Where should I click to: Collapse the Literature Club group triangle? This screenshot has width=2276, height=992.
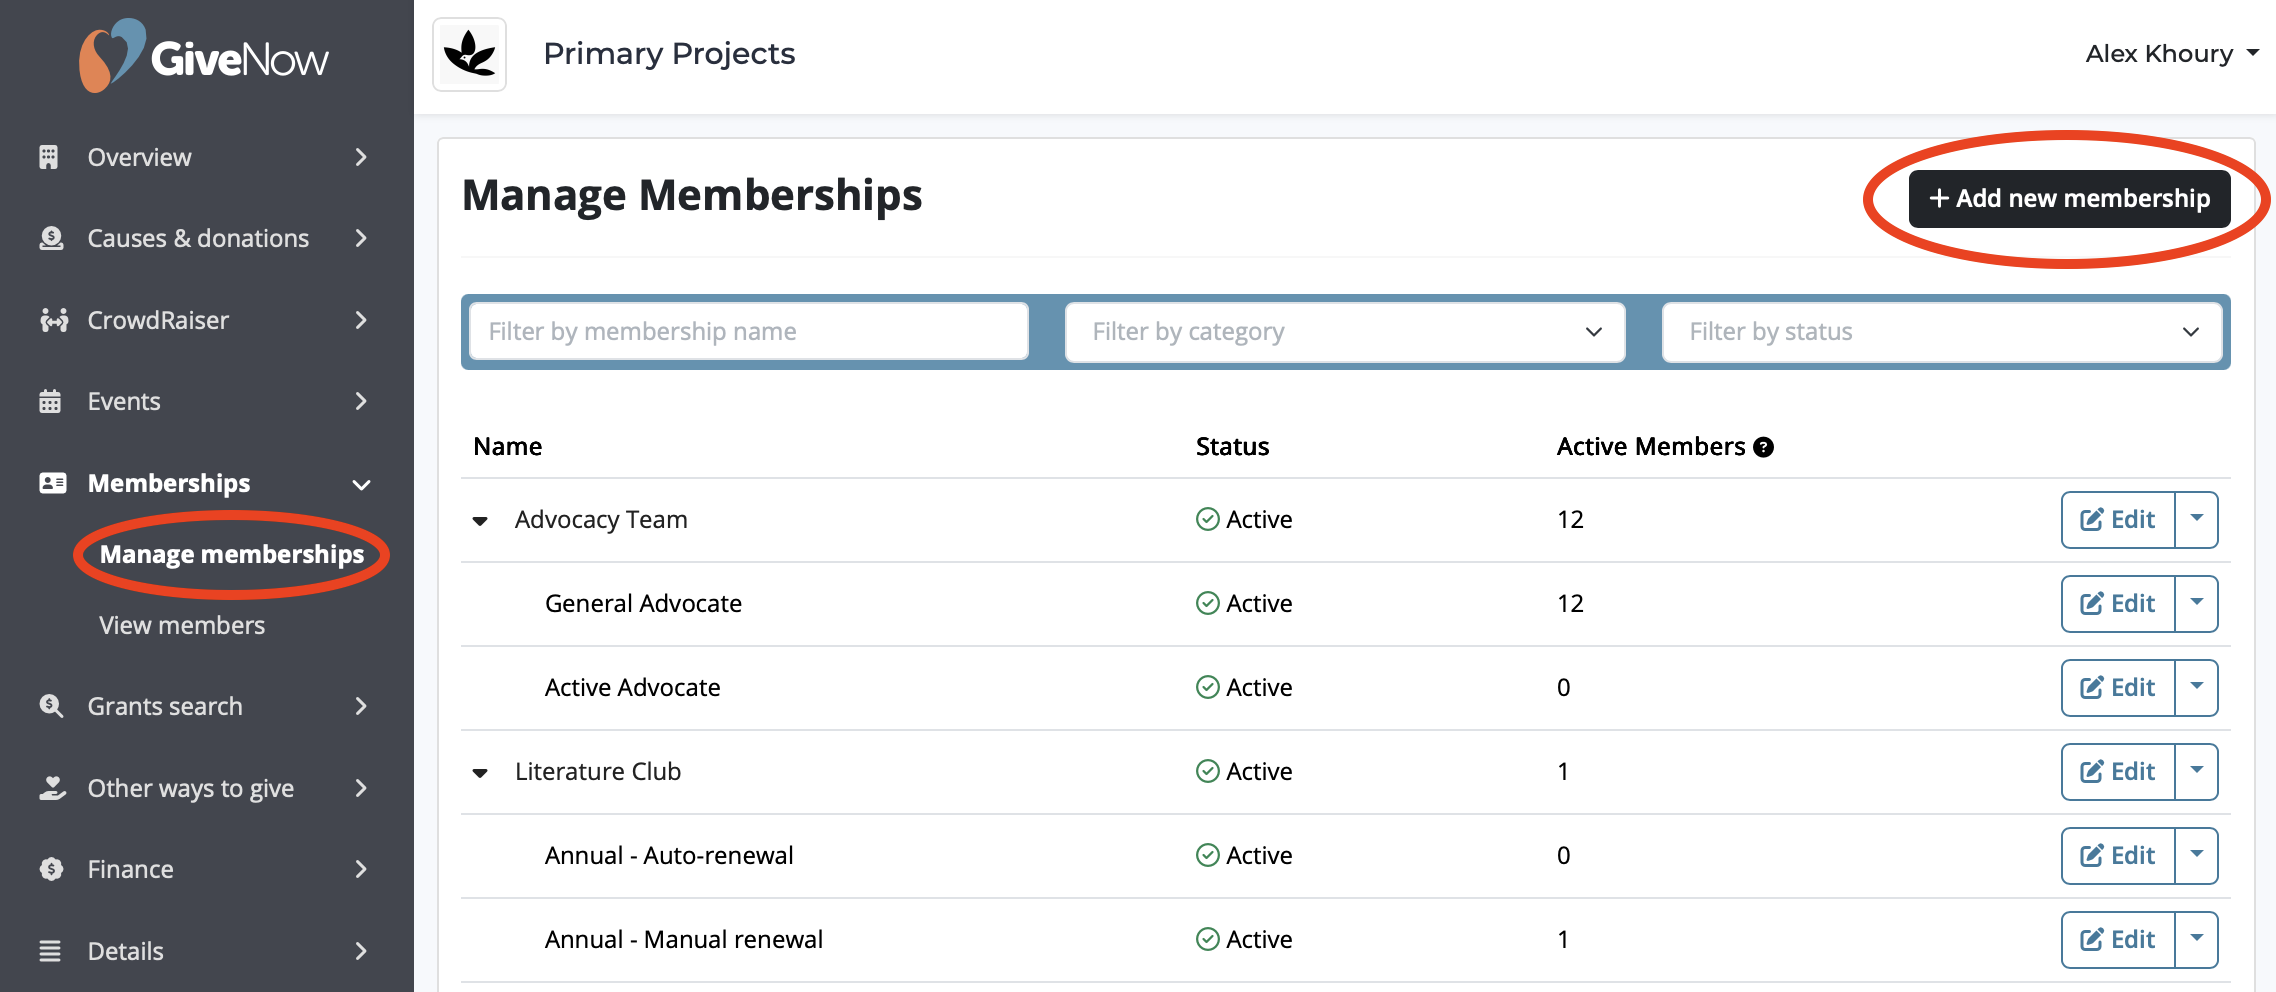tap(480, 773)
